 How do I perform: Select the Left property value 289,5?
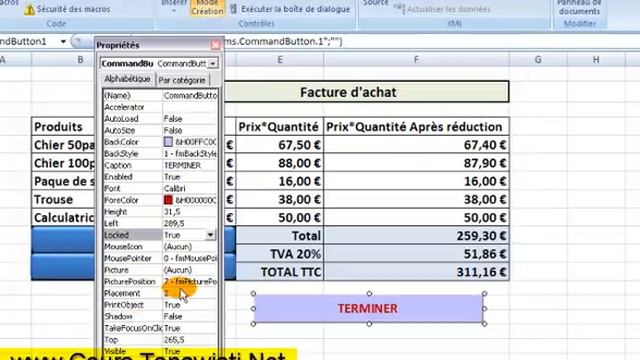pyautogui.click(x=174, y=223)
